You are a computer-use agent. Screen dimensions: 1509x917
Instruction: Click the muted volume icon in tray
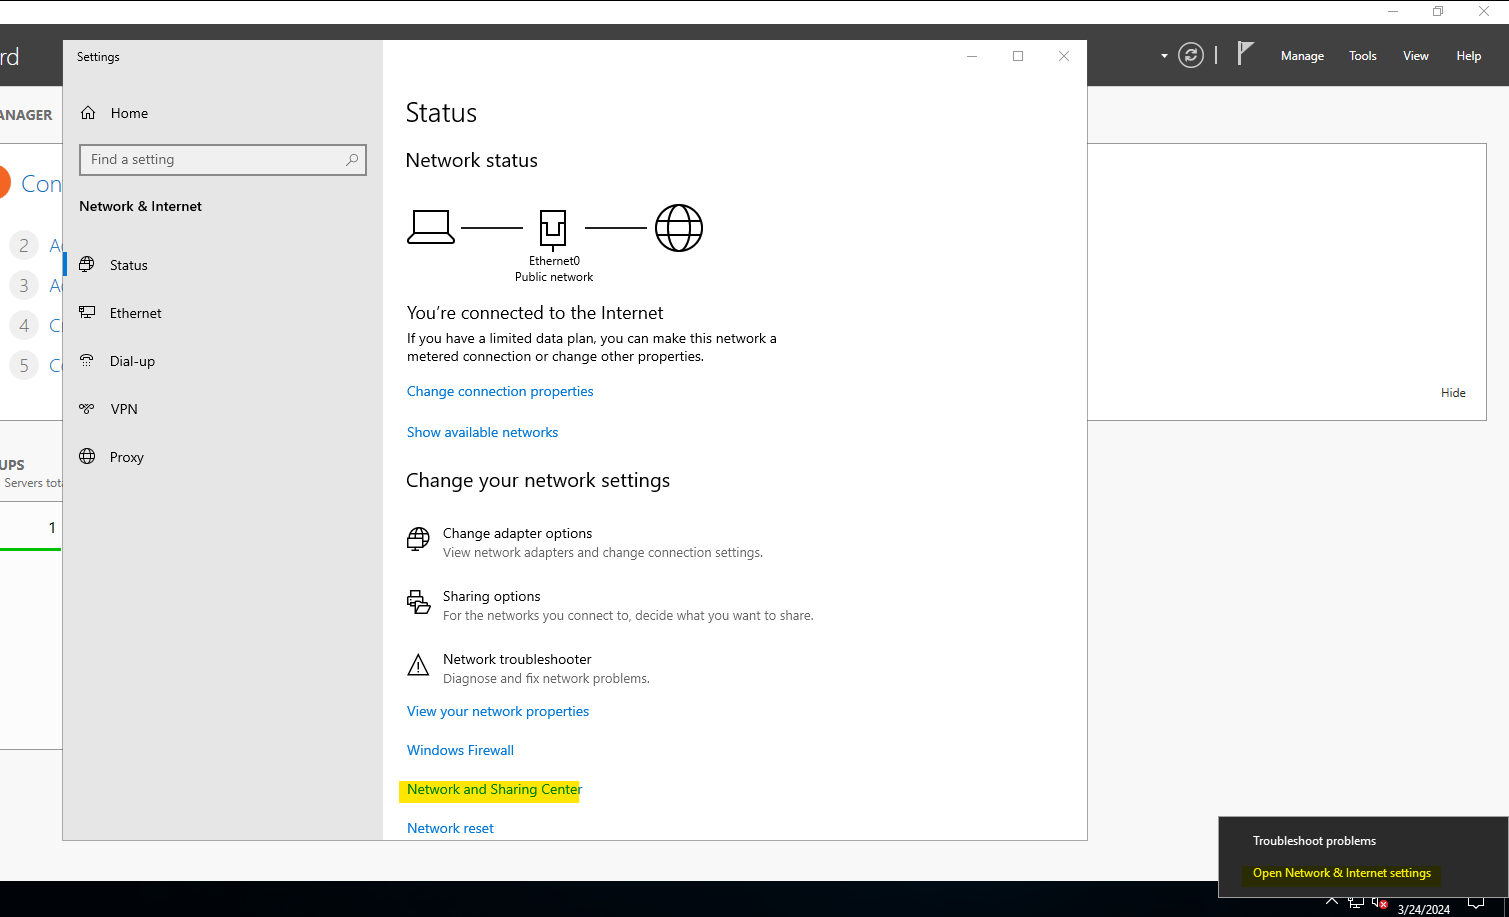pos(1380,903)
